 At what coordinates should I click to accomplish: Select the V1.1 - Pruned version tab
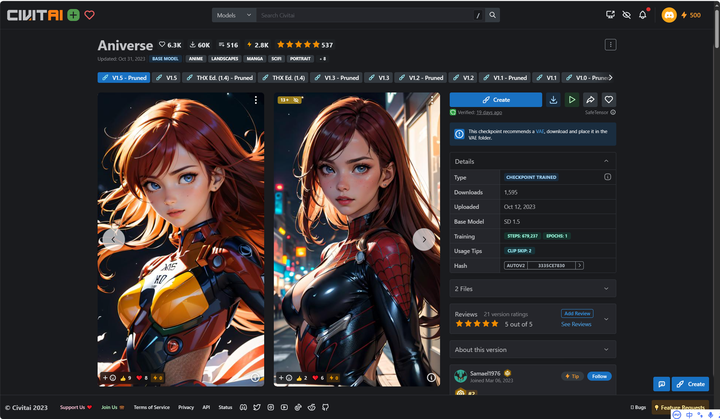point(505,78)
